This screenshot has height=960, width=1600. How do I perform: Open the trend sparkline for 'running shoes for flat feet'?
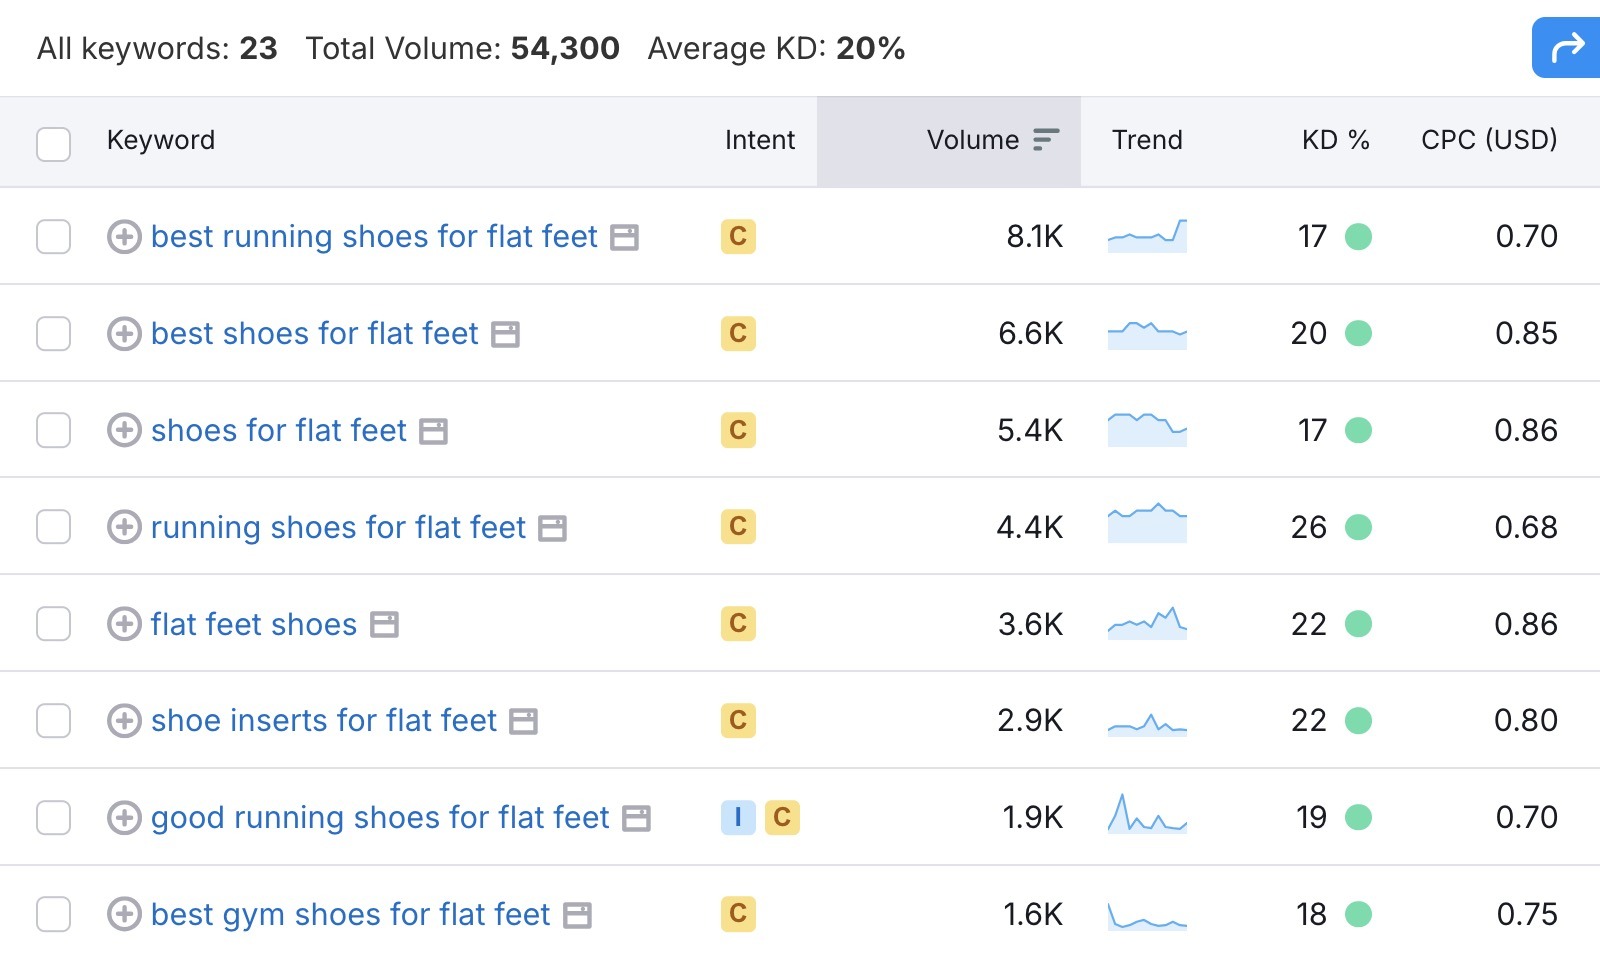(x=1146, y=525)
